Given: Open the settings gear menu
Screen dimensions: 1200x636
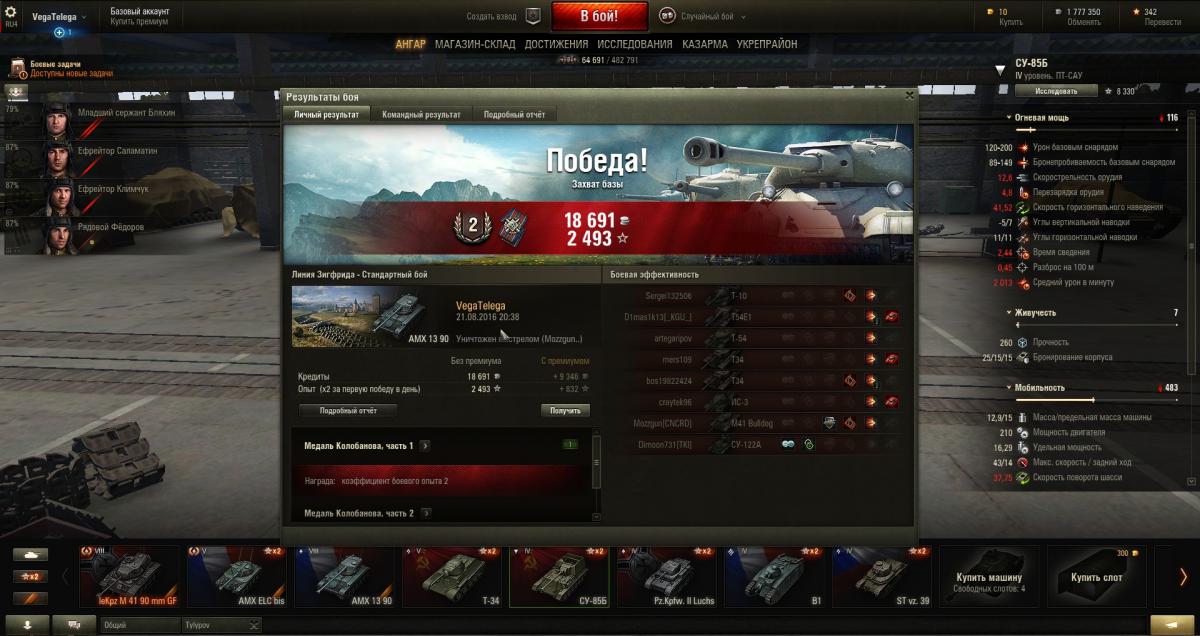Looking at the screenshot, I should point(11,13).
